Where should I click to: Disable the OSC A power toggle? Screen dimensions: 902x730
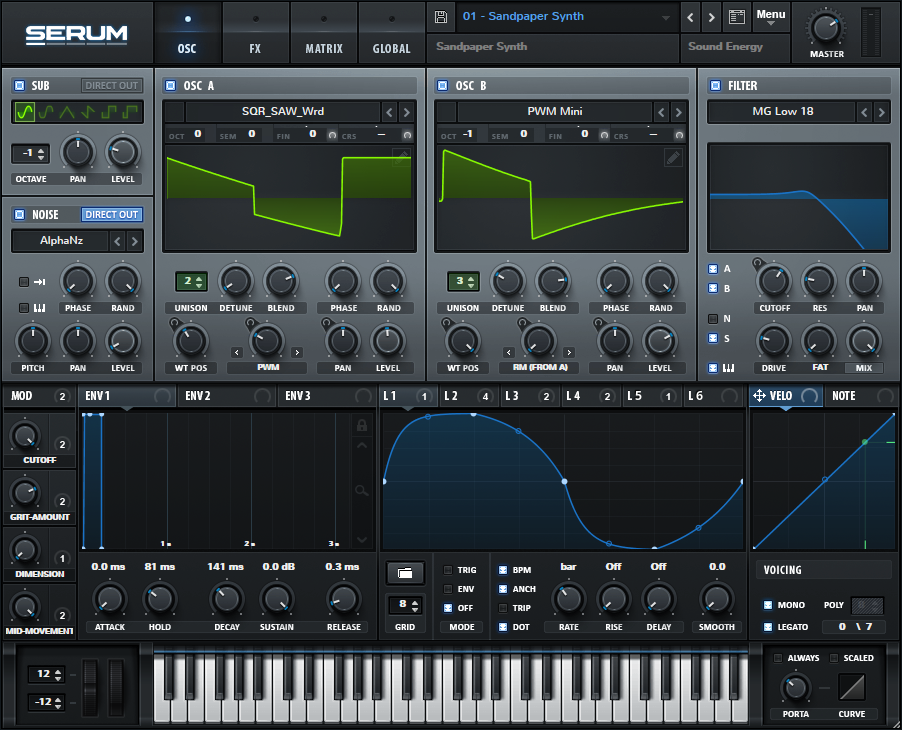pos(170,86)
